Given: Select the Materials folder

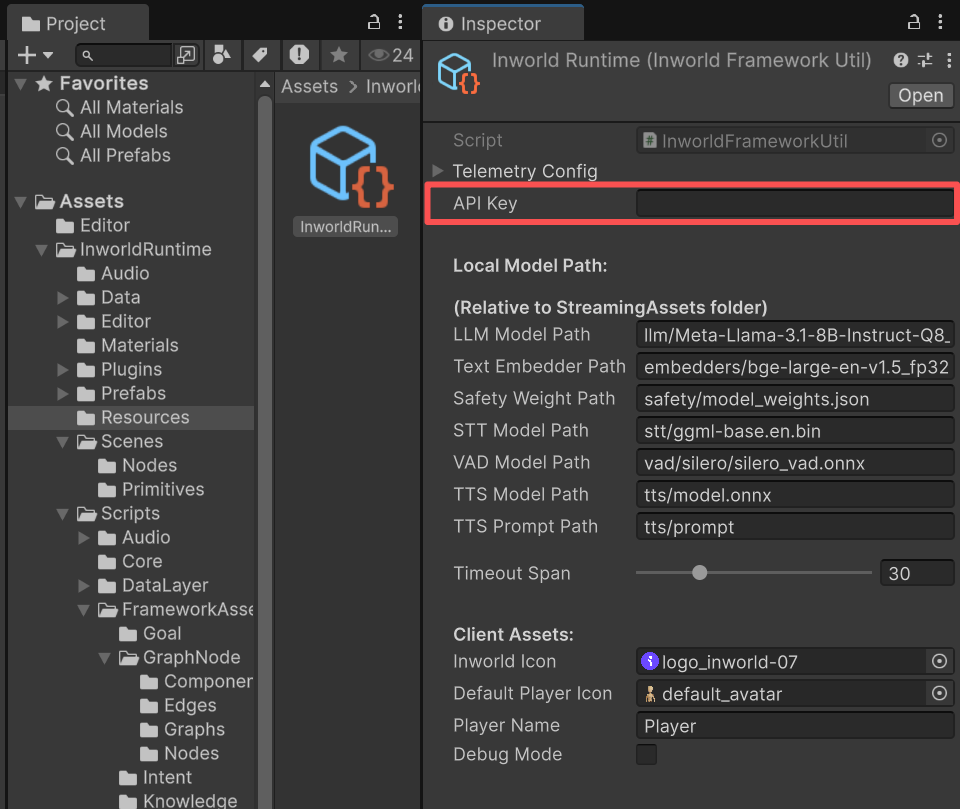Looking at the screenshot, I should [x=127, y=345].
